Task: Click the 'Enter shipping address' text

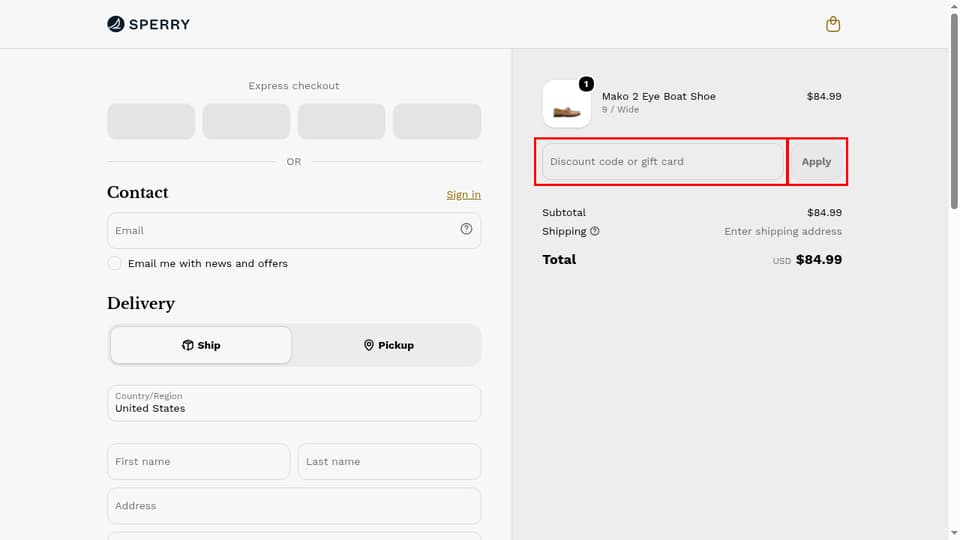Action: point(783,231)
